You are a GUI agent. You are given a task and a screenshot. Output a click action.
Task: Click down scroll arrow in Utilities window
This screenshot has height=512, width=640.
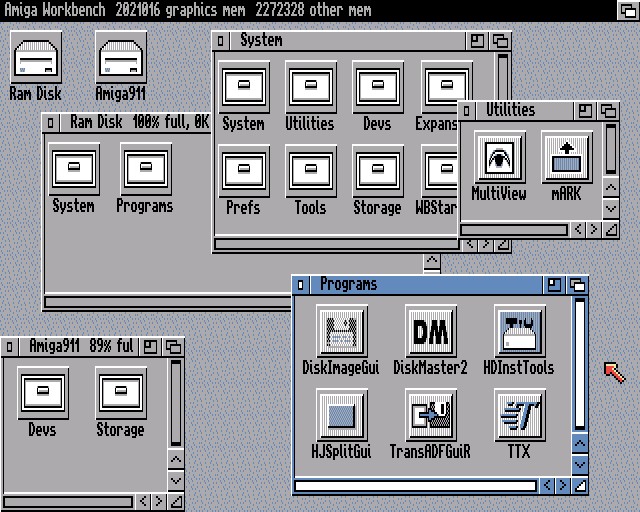tap(611, 209)
